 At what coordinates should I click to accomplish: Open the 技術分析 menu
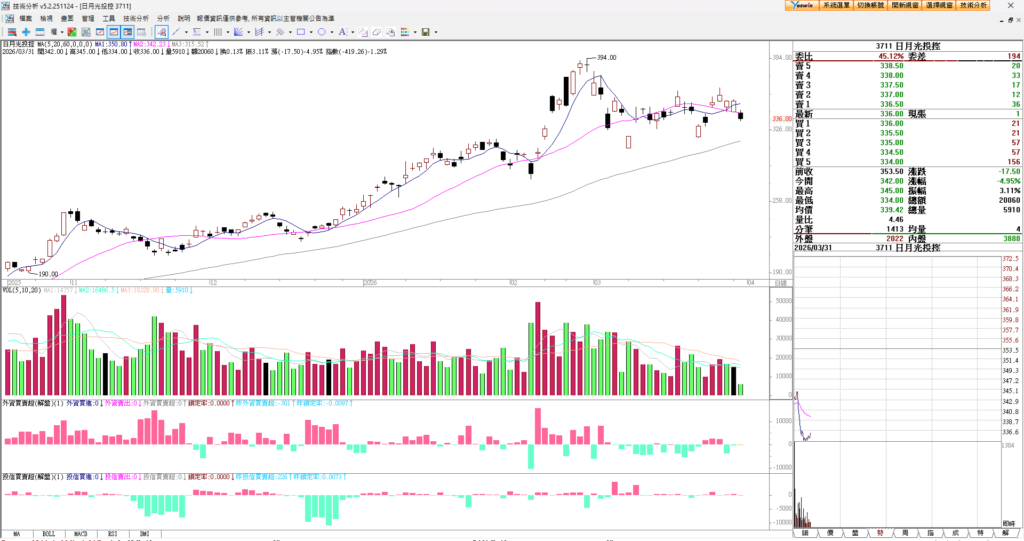tap(136, 18)
